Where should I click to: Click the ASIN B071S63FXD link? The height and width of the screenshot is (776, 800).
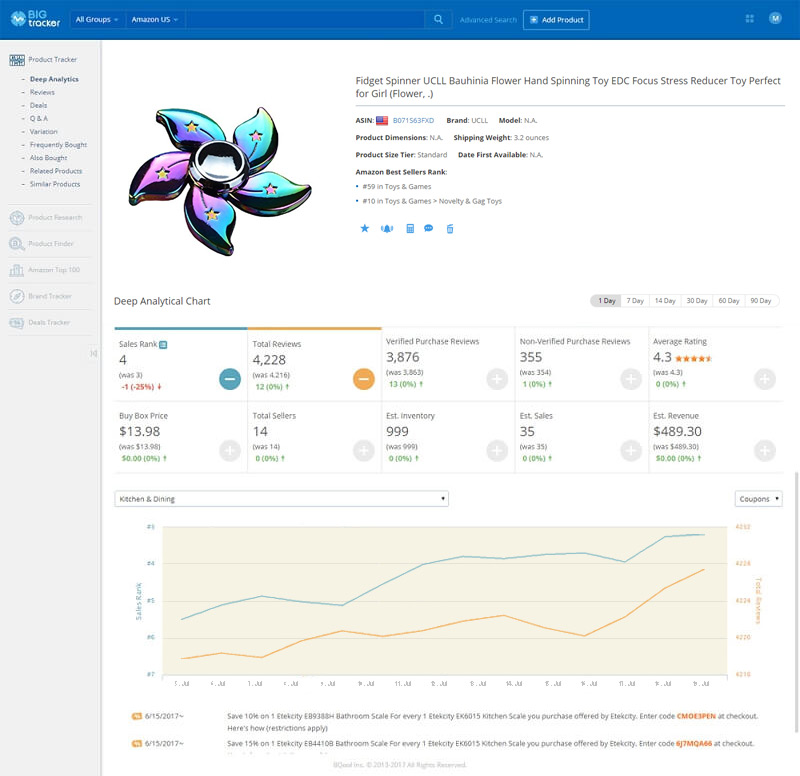click(x=413, y=120)
